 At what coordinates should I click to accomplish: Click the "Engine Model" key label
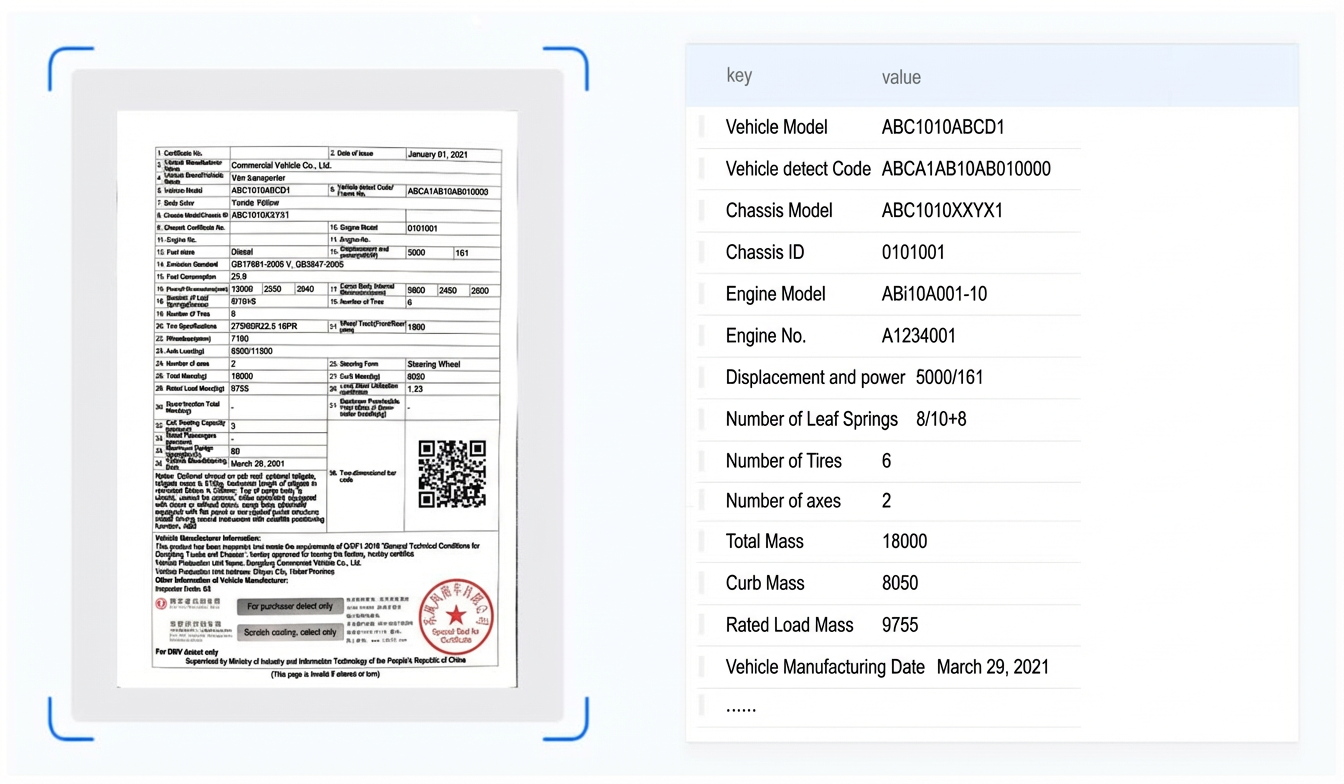point(776,294)
